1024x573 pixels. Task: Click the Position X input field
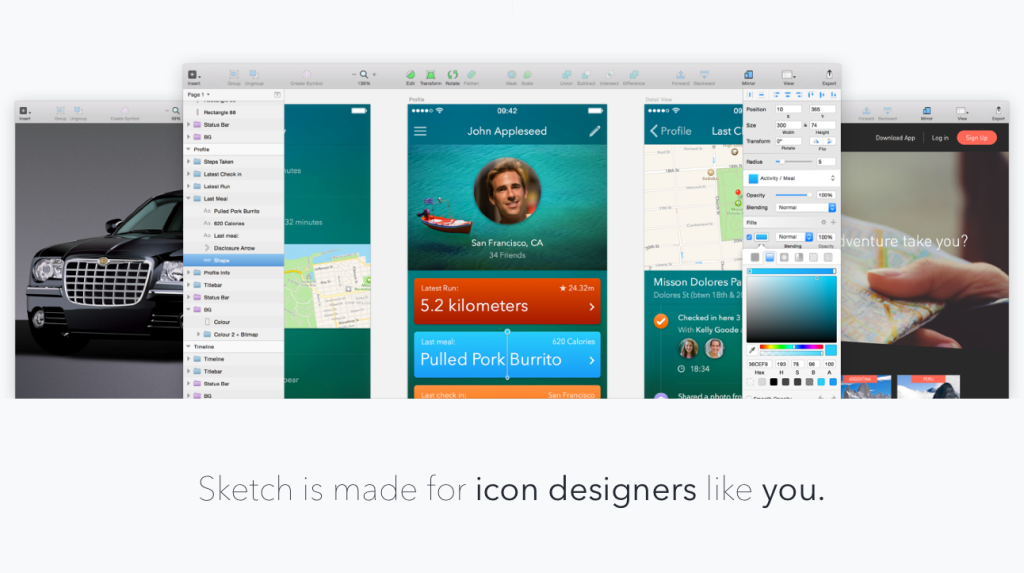788,109
